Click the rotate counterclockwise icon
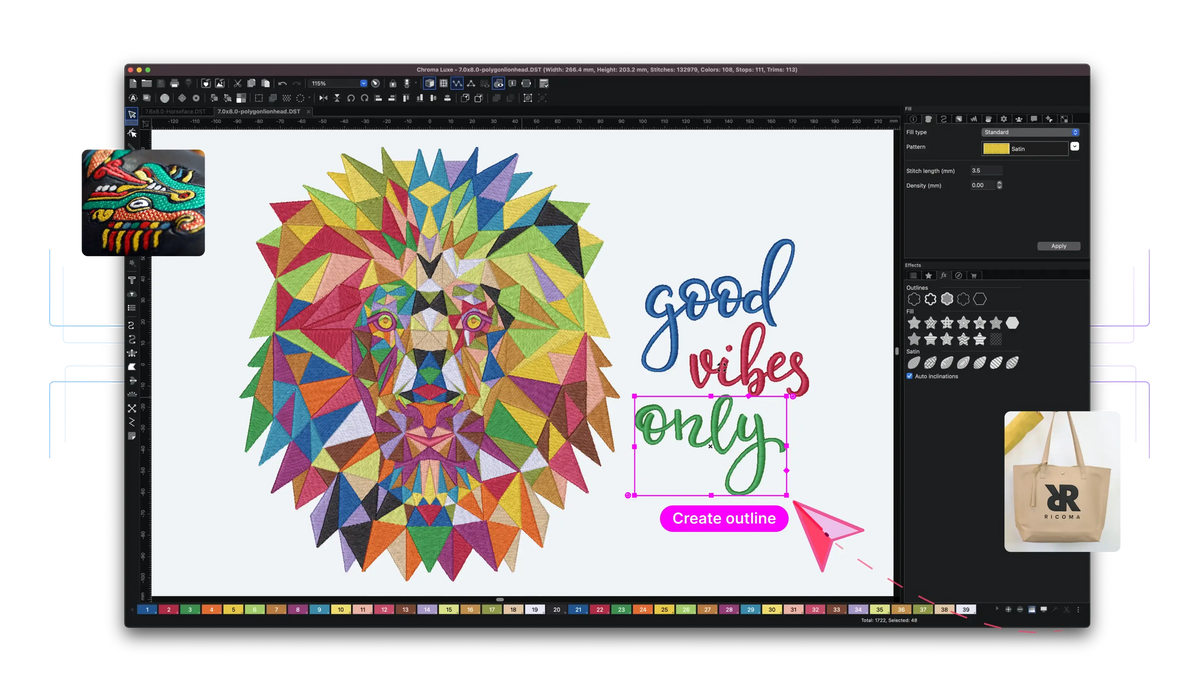Image resolution: width=1200 pixels, height=683 pixels. pos(351,98)
